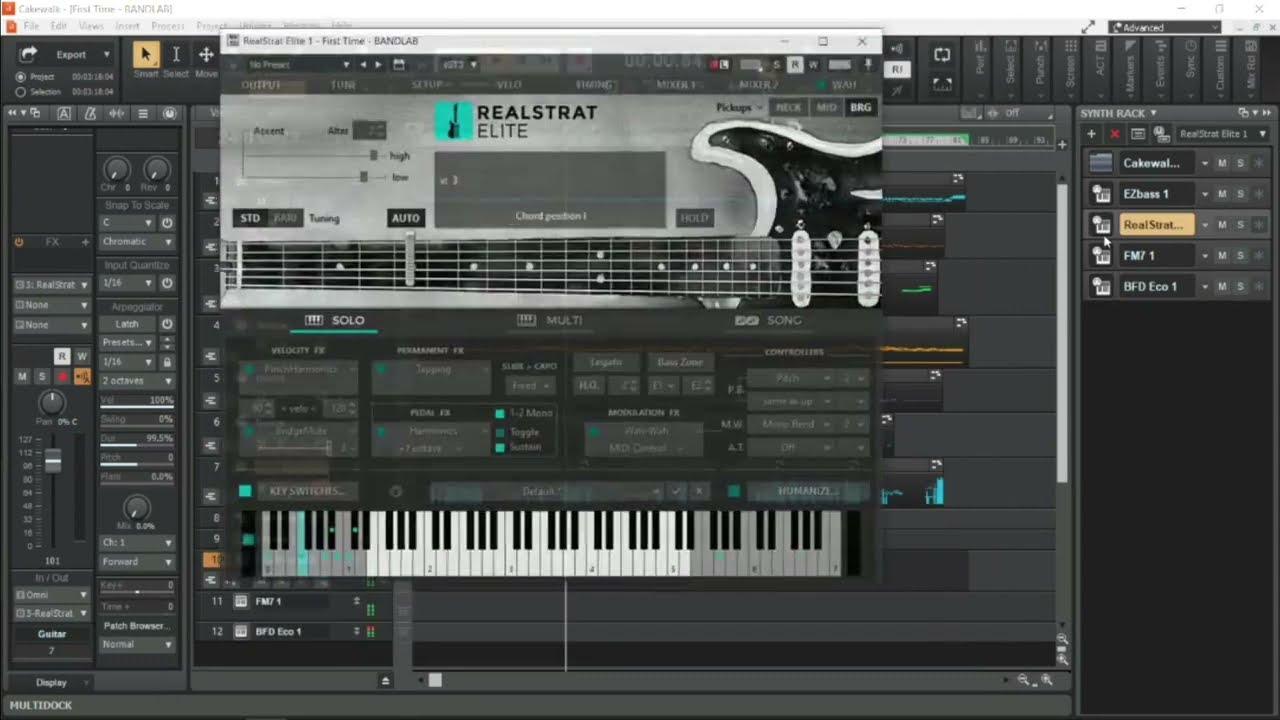Click add track plus above timeline
This screenshot has height=720, width=1280.
click(1063, 144)
